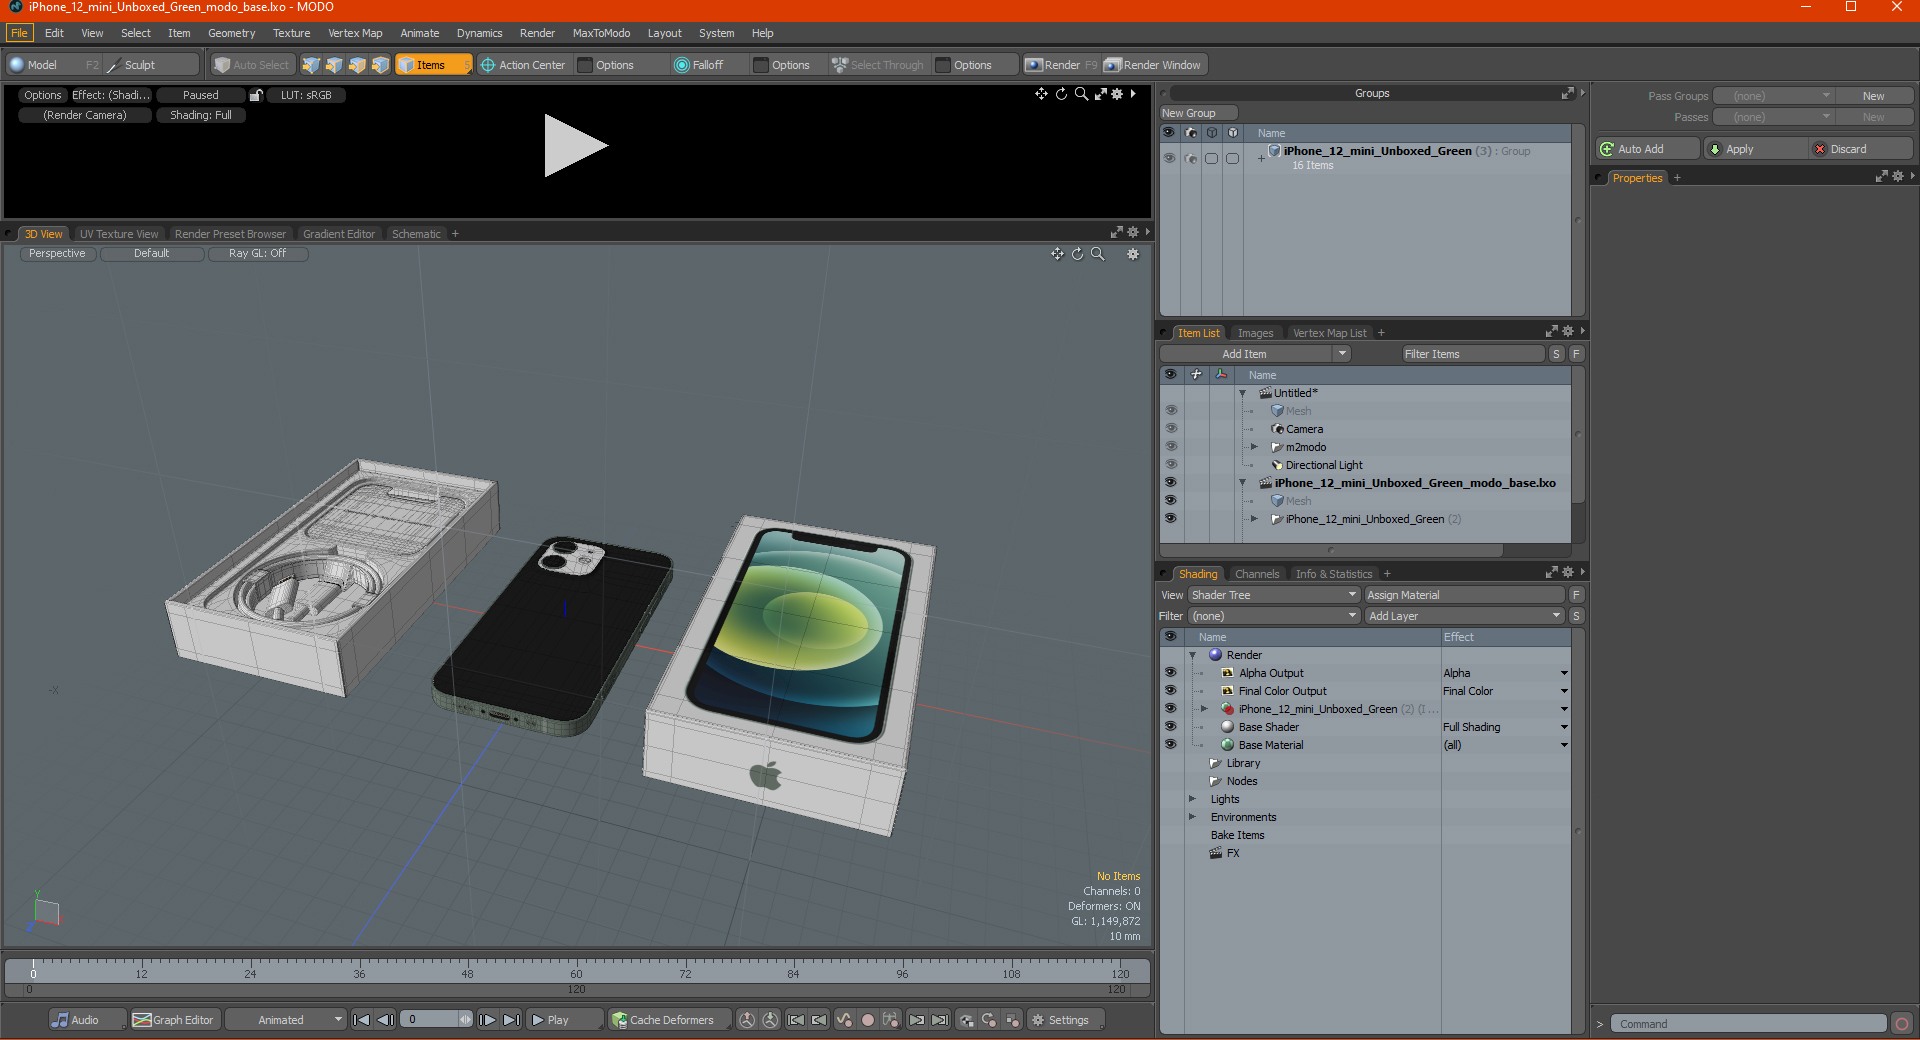Toggle visibility of Directional Light
Screen dimensions: 1920x1040
pyautogui.click(x=1170, y=465)
